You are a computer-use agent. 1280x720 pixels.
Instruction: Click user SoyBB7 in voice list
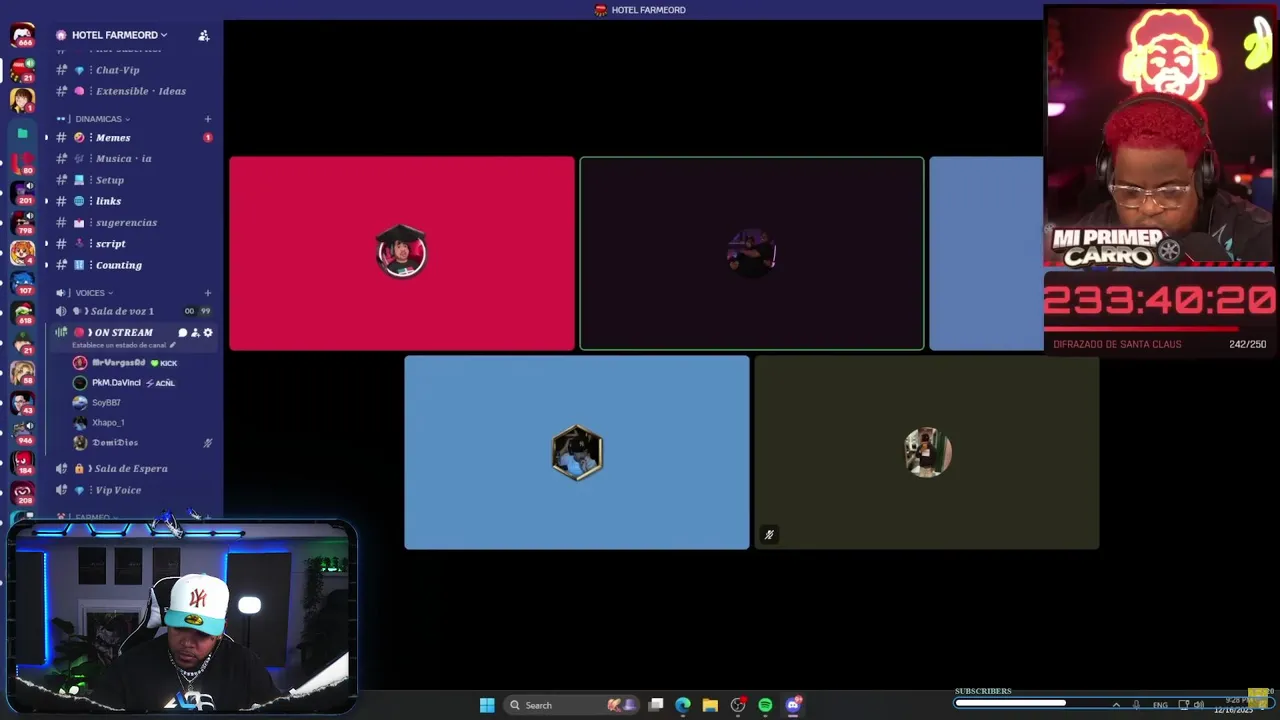click(x=106, y=403)
